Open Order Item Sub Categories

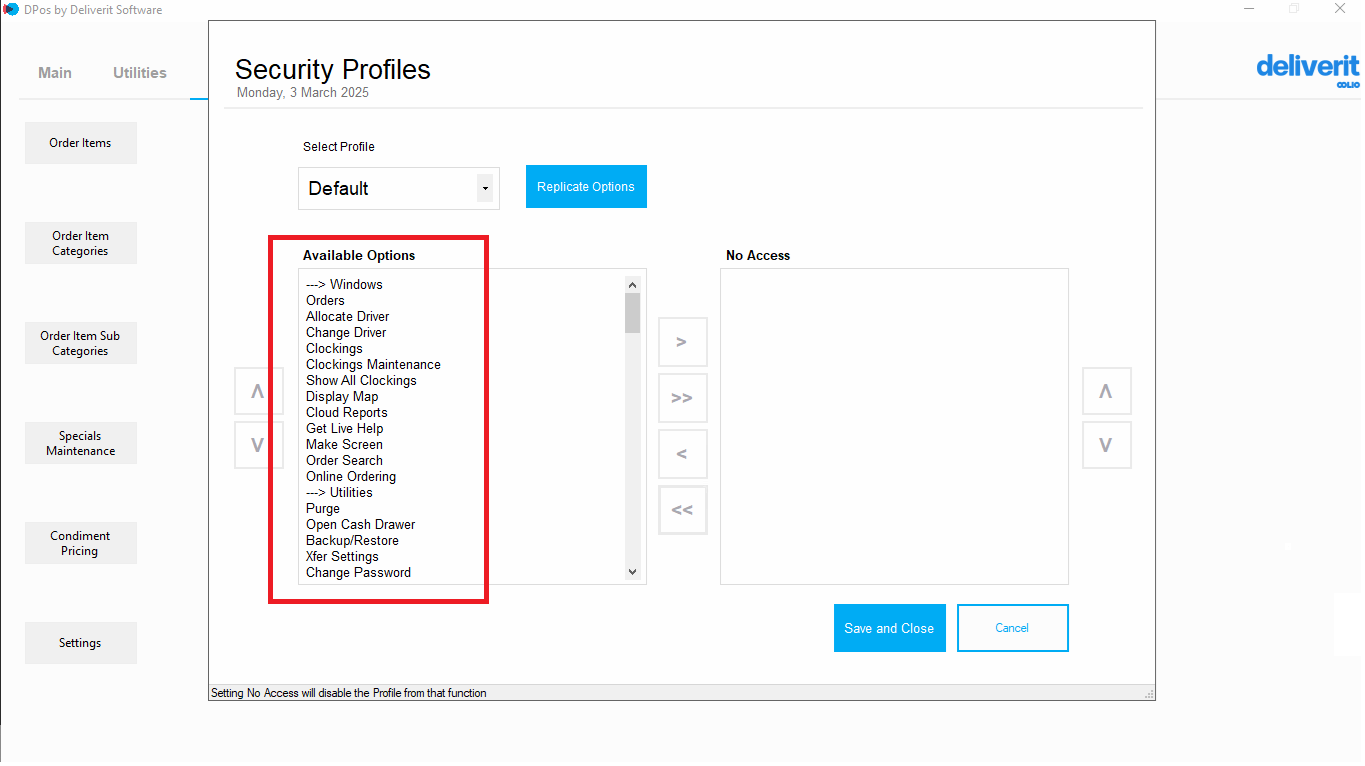80,343
